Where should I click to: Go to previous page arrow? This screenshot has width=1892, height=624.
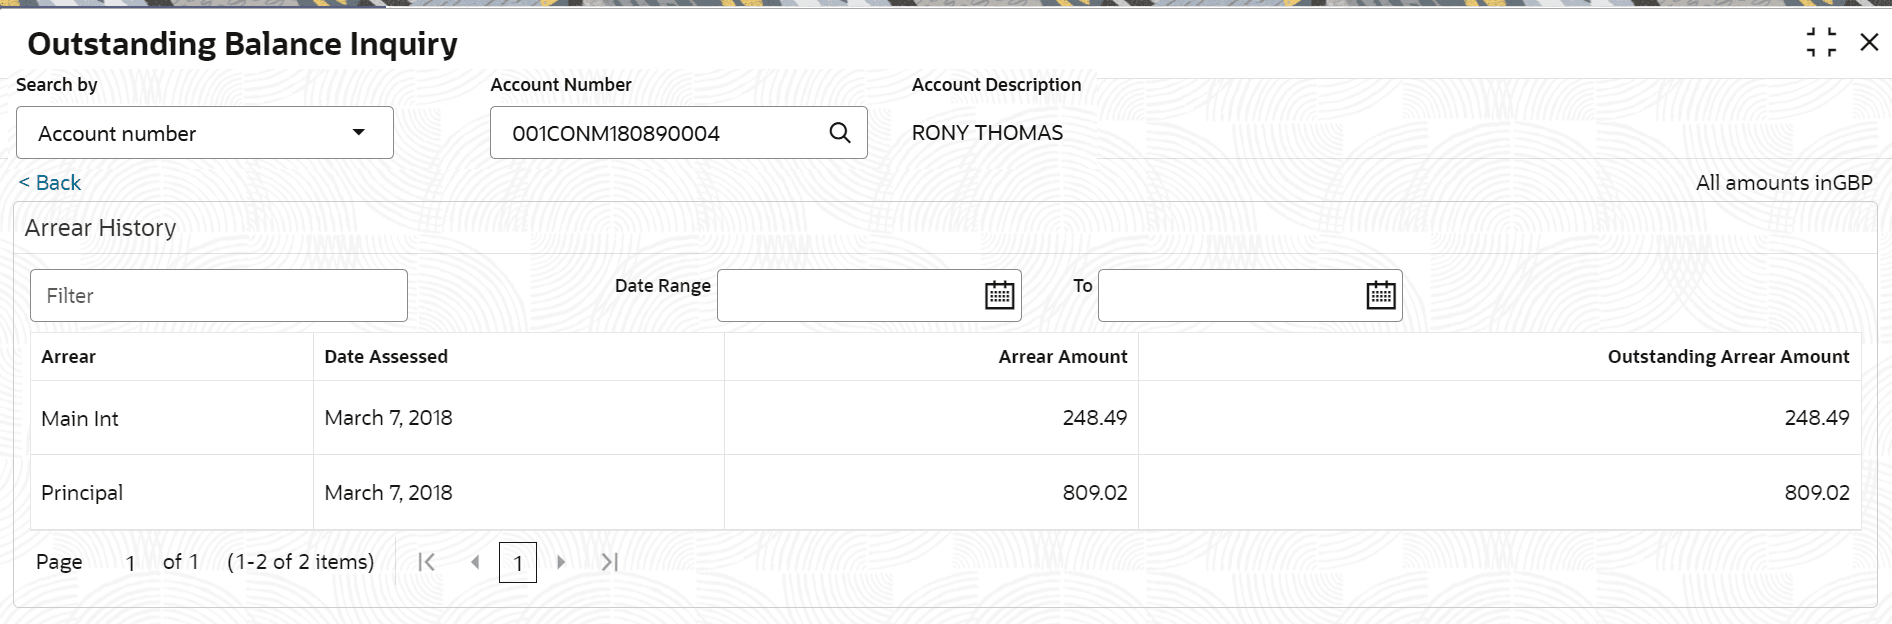[475, 562]
